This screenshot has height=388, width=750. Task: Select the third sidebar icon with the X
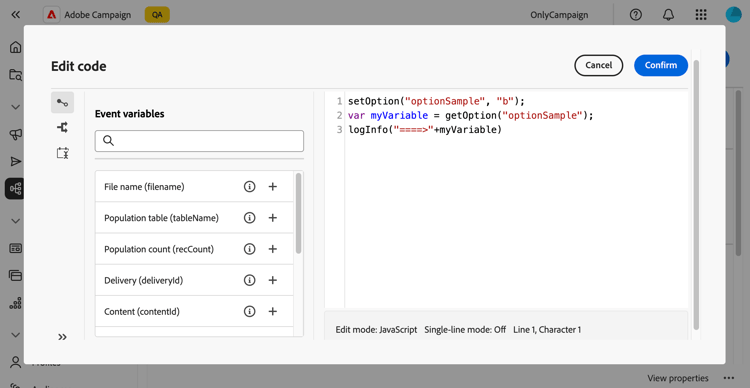[x=62, y=153]
